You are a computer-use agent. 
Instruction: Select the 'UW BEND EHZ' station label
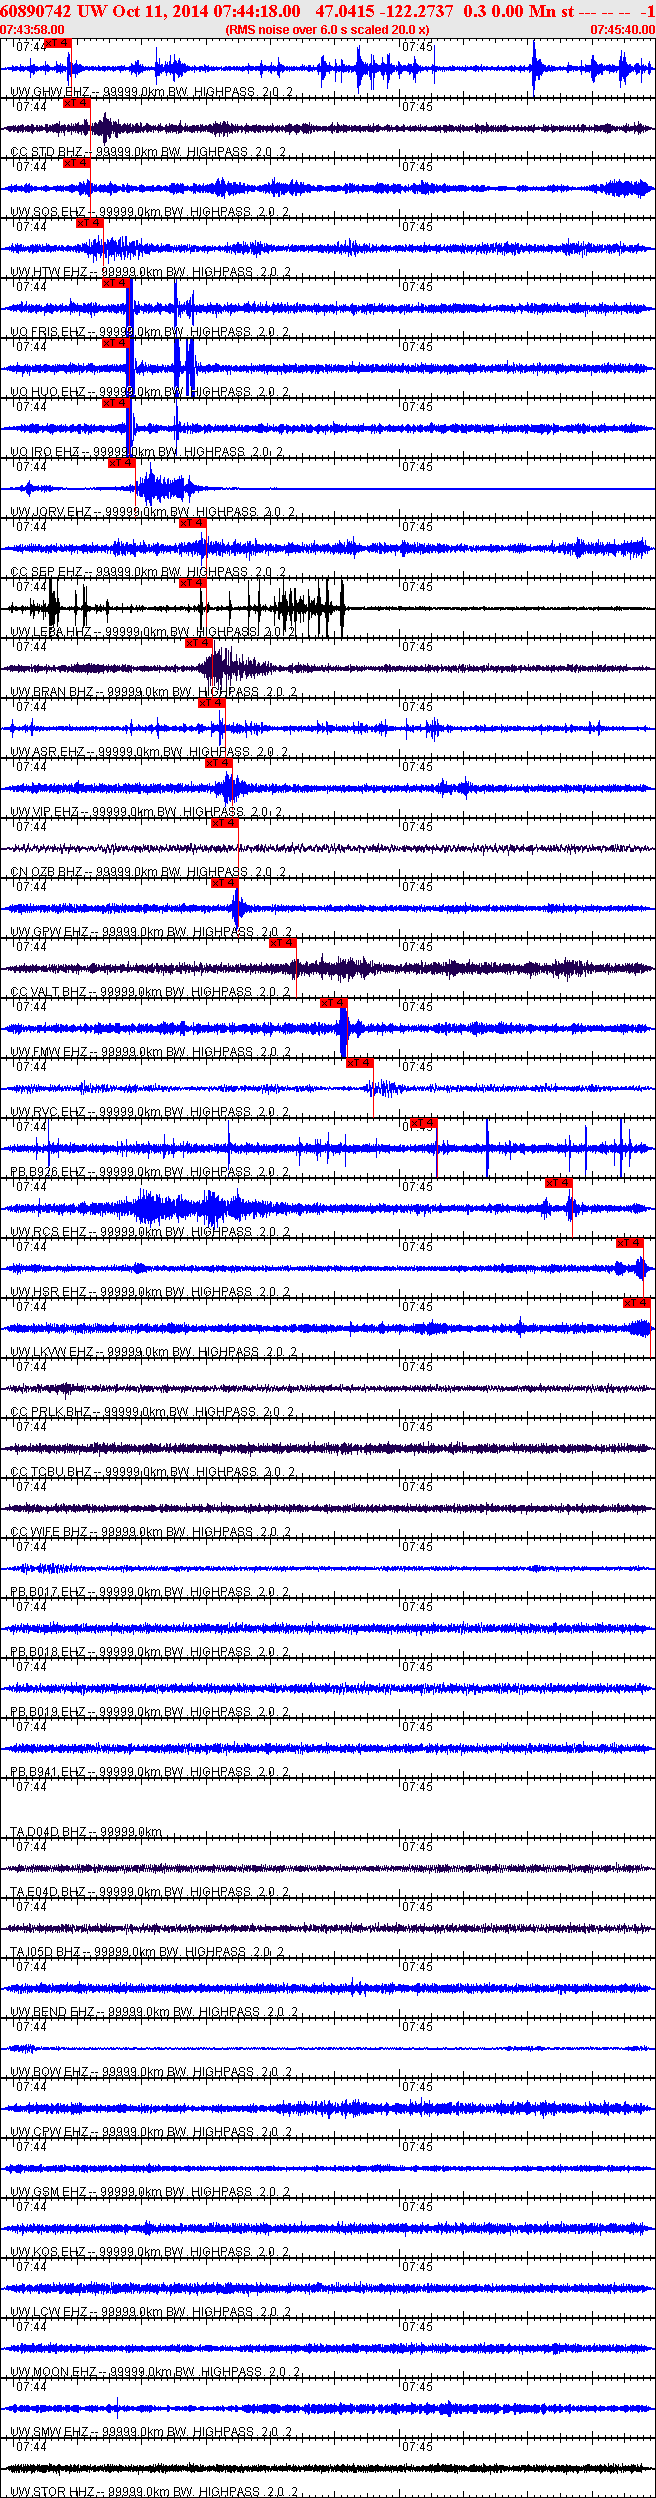click(52, 2012)
